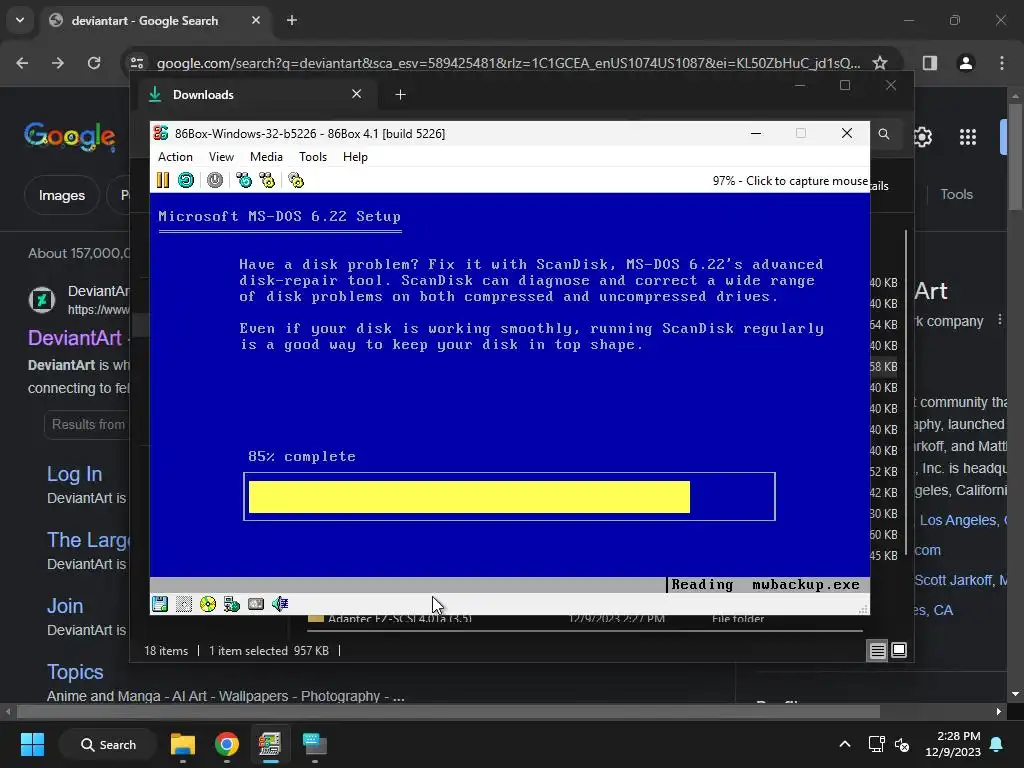
Task: Open the Tools menu in 86Box
Action: [313, 157]
